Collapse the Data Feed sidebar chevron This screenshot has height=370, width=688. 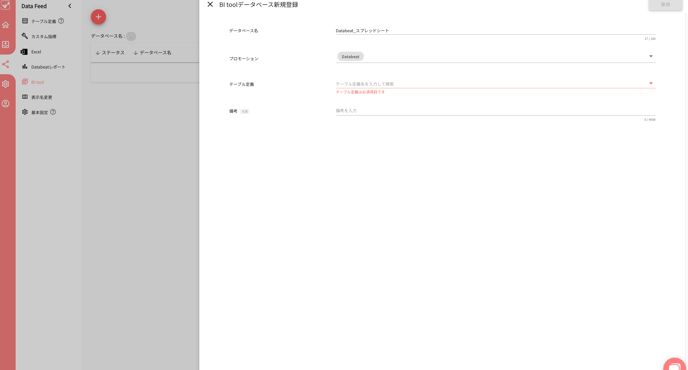pyautogui.click(x=69, y=6)
